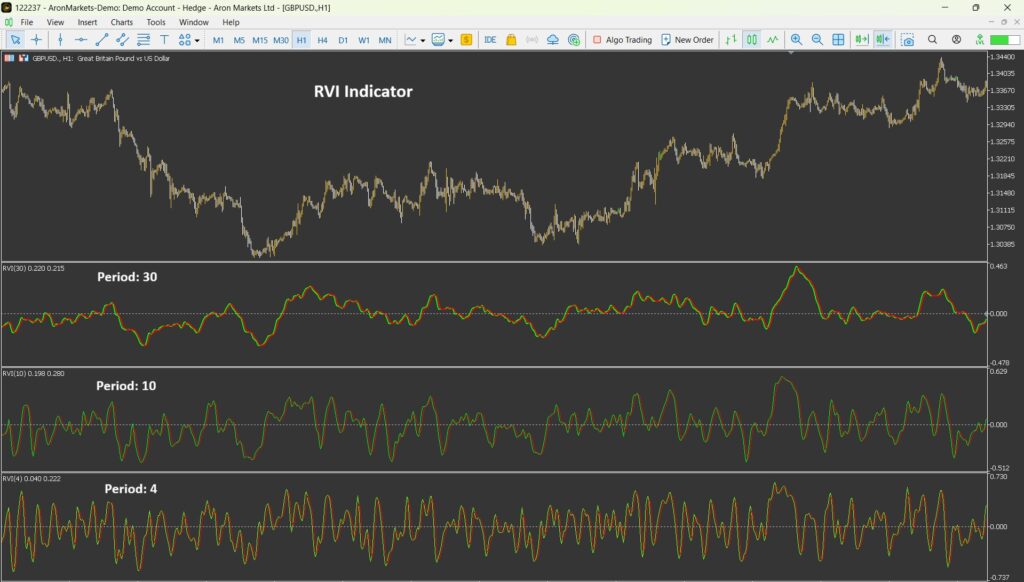Open the Charts menu

pyautogui.click(x=121, y=22)
